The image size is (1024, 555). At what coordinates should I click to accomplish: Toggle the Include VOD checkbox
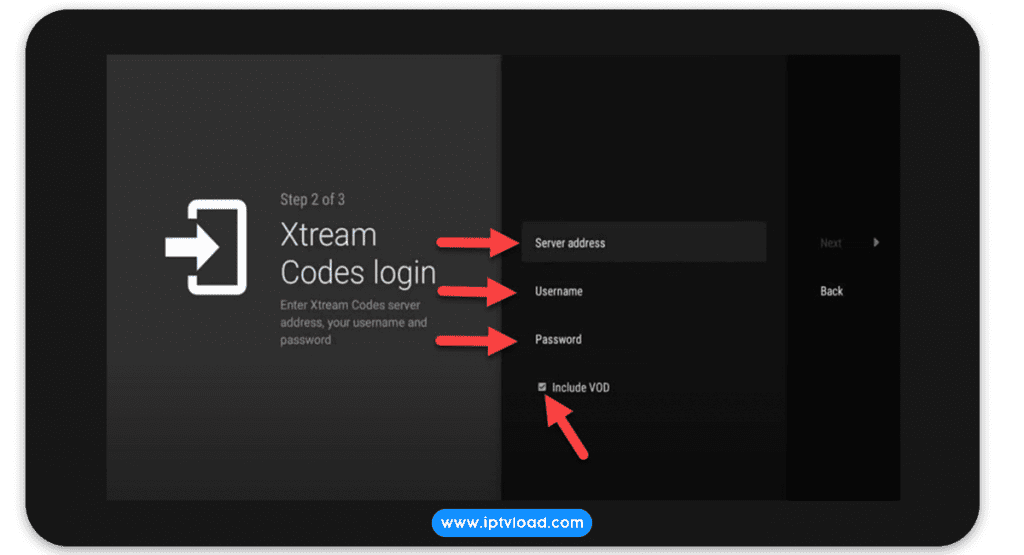542,387
